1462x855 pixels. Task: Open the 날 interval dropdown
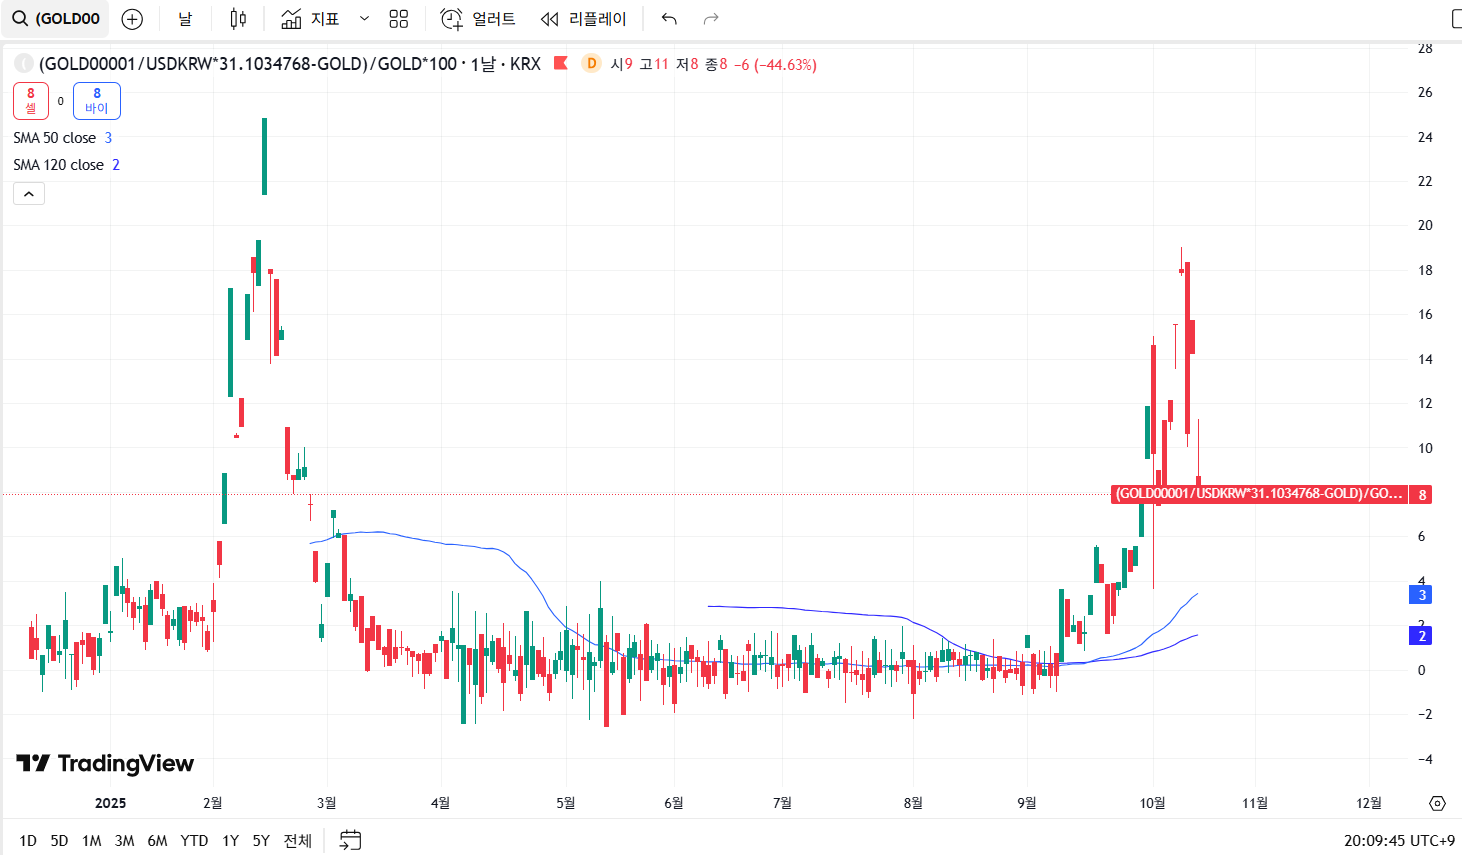(185, 19)
